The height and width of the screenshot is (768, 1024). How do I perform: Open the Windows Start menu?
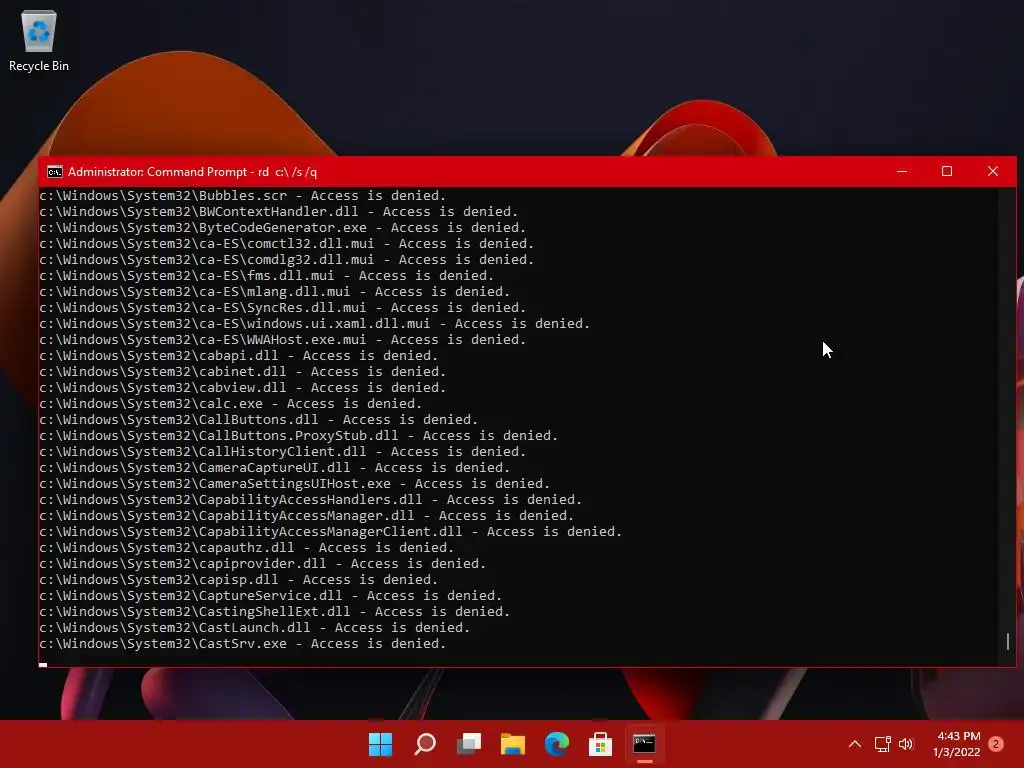click(x=380, y=744)
